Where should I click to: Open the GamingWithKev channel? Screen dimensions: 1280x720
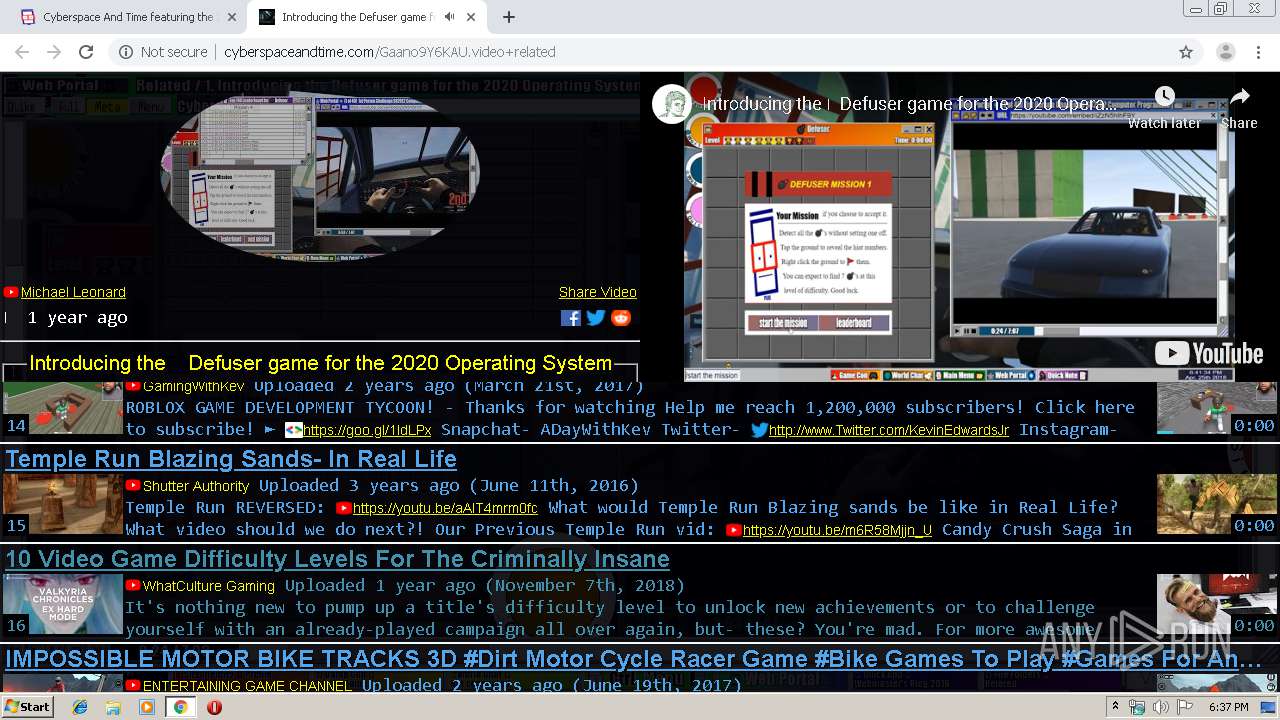(x=193, y=386)
